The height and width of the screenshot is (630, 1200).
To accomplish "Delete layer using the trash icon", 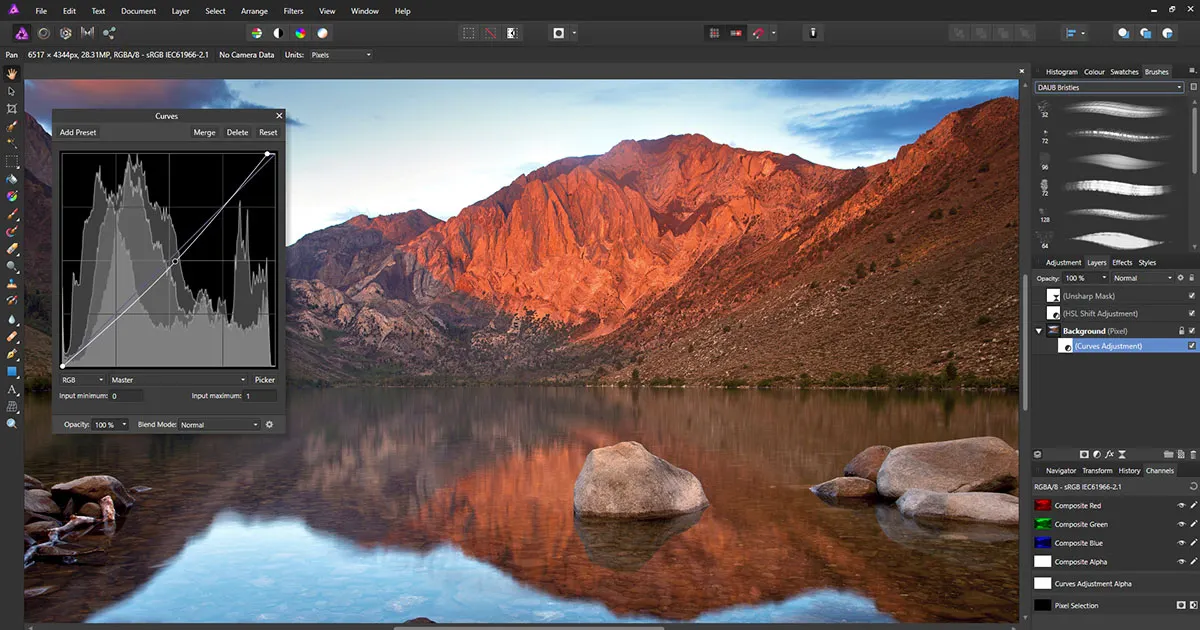I will pyautogui.click(x=1192, y=455).
